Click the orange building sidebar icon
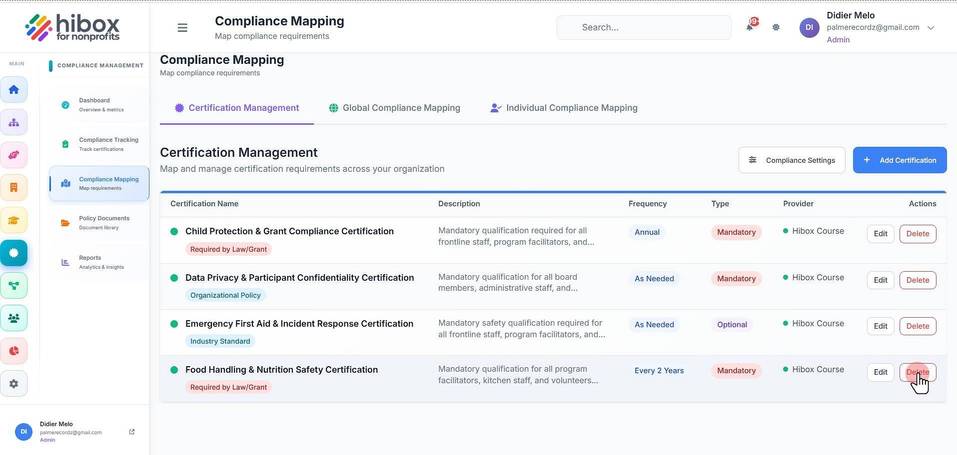Image resolution: width=957 pixels, height=455 pixels. [14, 187]
